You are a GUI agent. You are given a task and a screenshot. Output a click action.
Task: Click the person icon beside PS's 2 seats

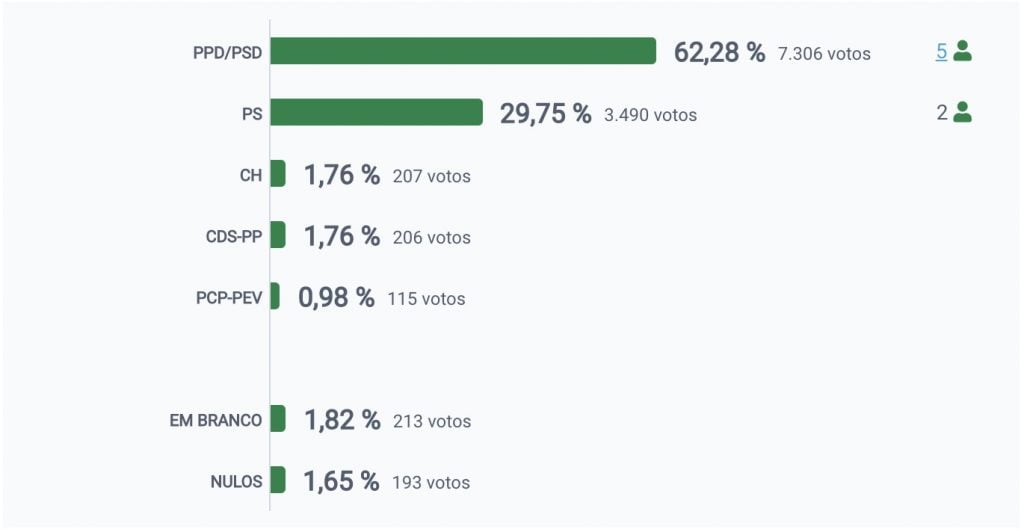tap(963, 112)
